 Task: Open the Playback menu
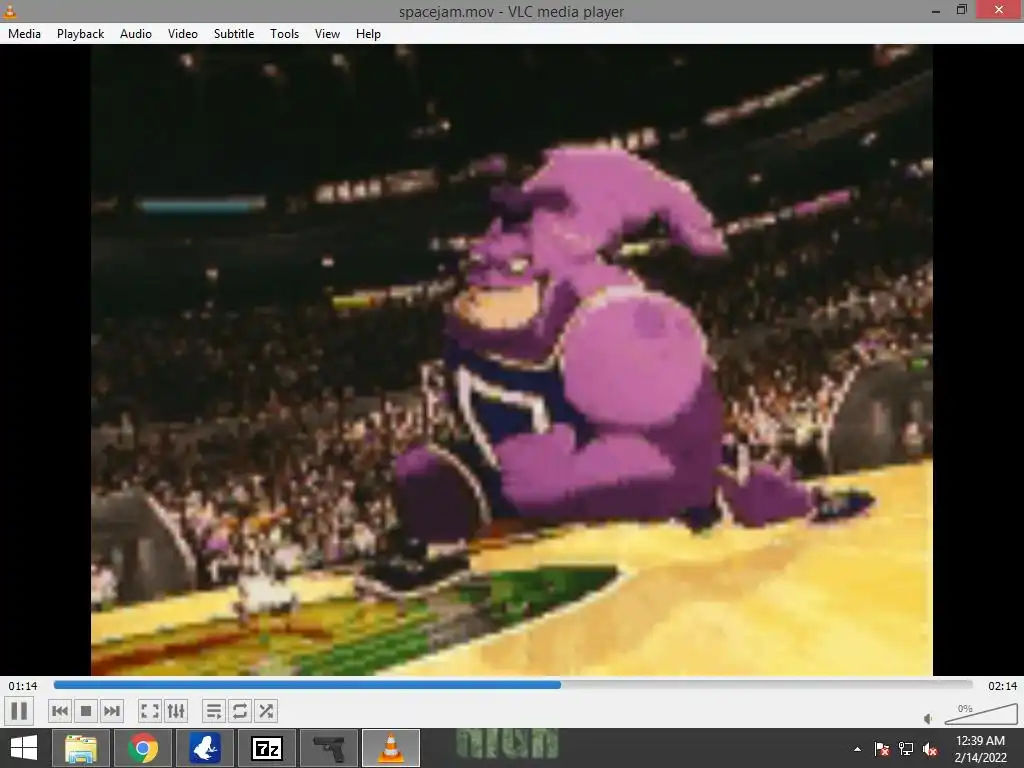(x=80, y=34)
